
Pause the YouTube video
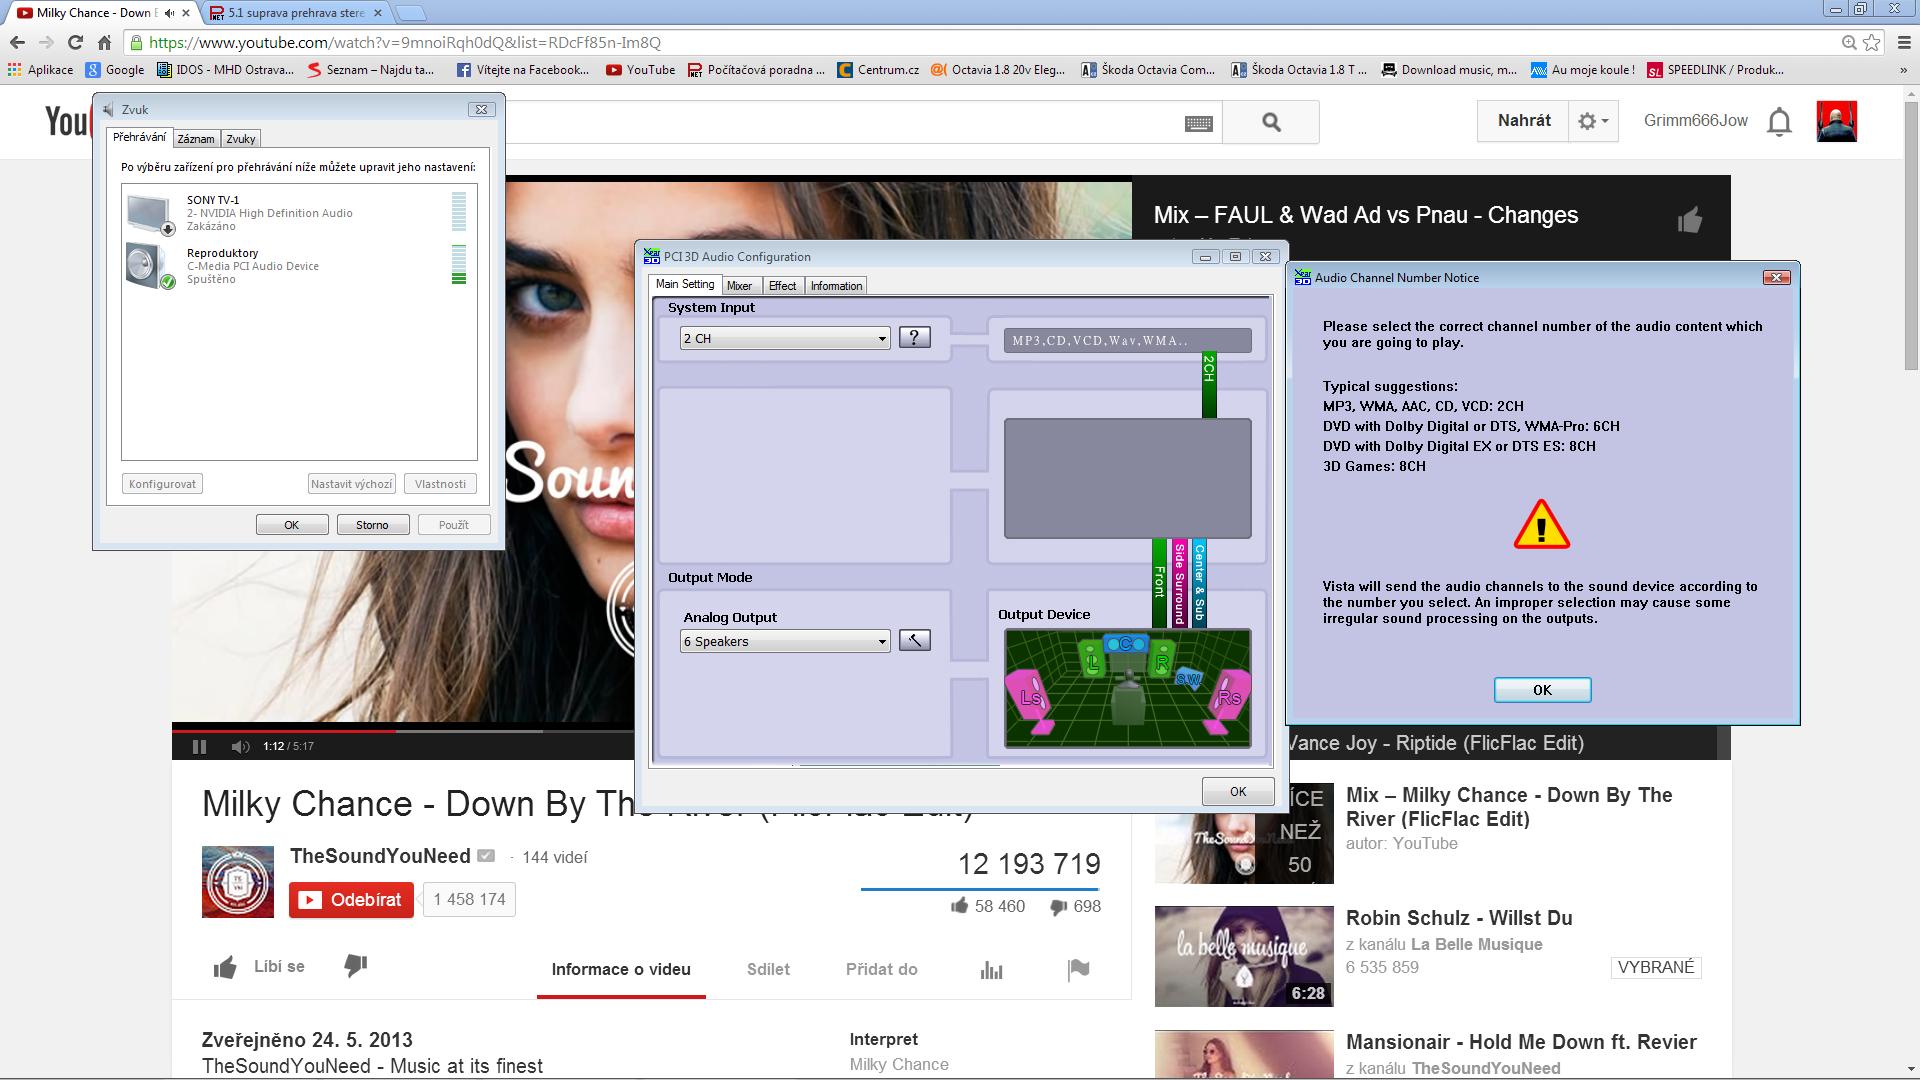click(199, 746)
